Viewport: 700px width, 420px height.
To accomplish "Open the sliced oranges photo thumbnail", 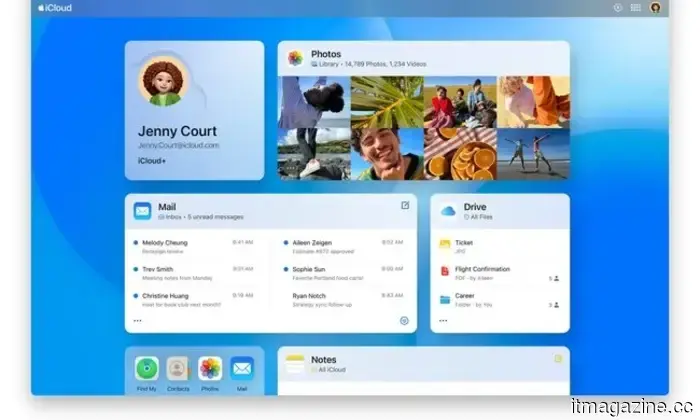I will 460,154.
